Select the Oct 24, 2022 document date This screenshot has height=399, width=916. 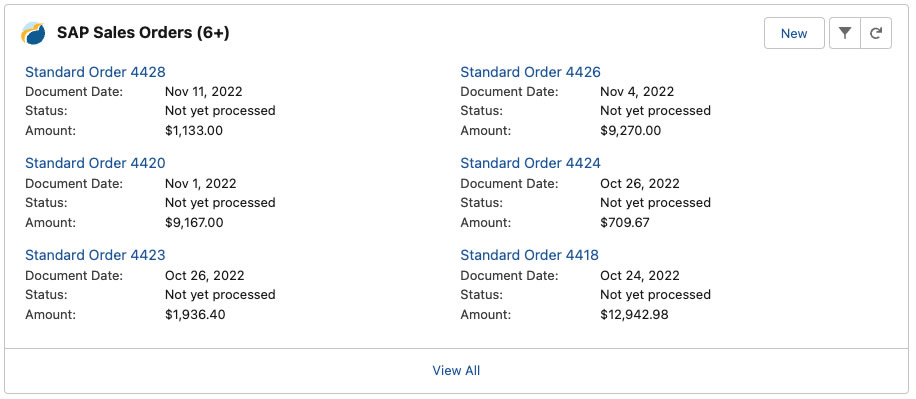[x=640, y=275]
